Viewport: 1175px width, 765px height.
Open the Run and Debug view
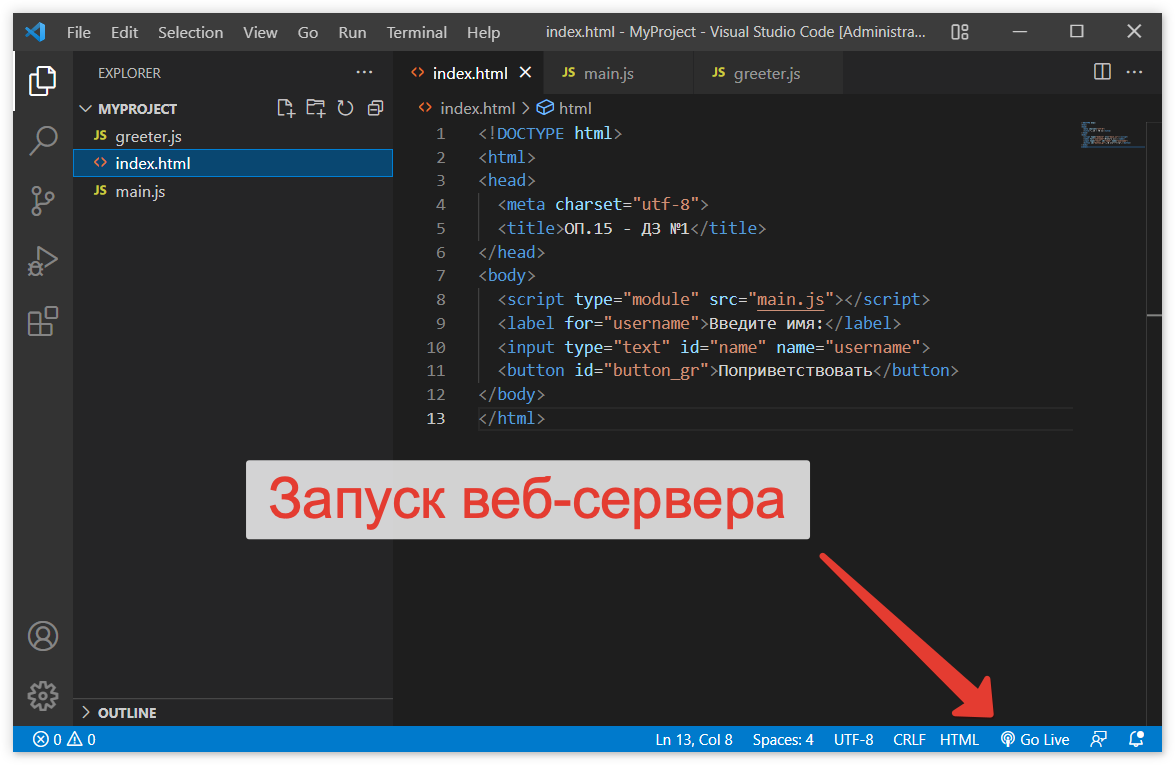pos(42,262)
